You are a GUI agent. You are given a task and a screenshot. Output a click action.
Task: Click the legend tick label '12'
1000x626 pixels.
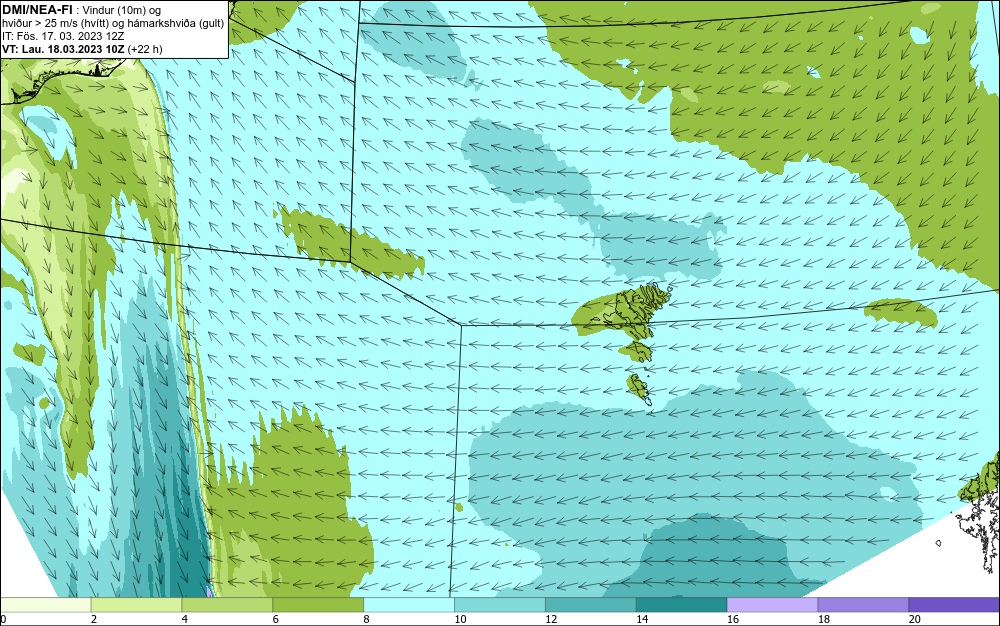[551, 619]
